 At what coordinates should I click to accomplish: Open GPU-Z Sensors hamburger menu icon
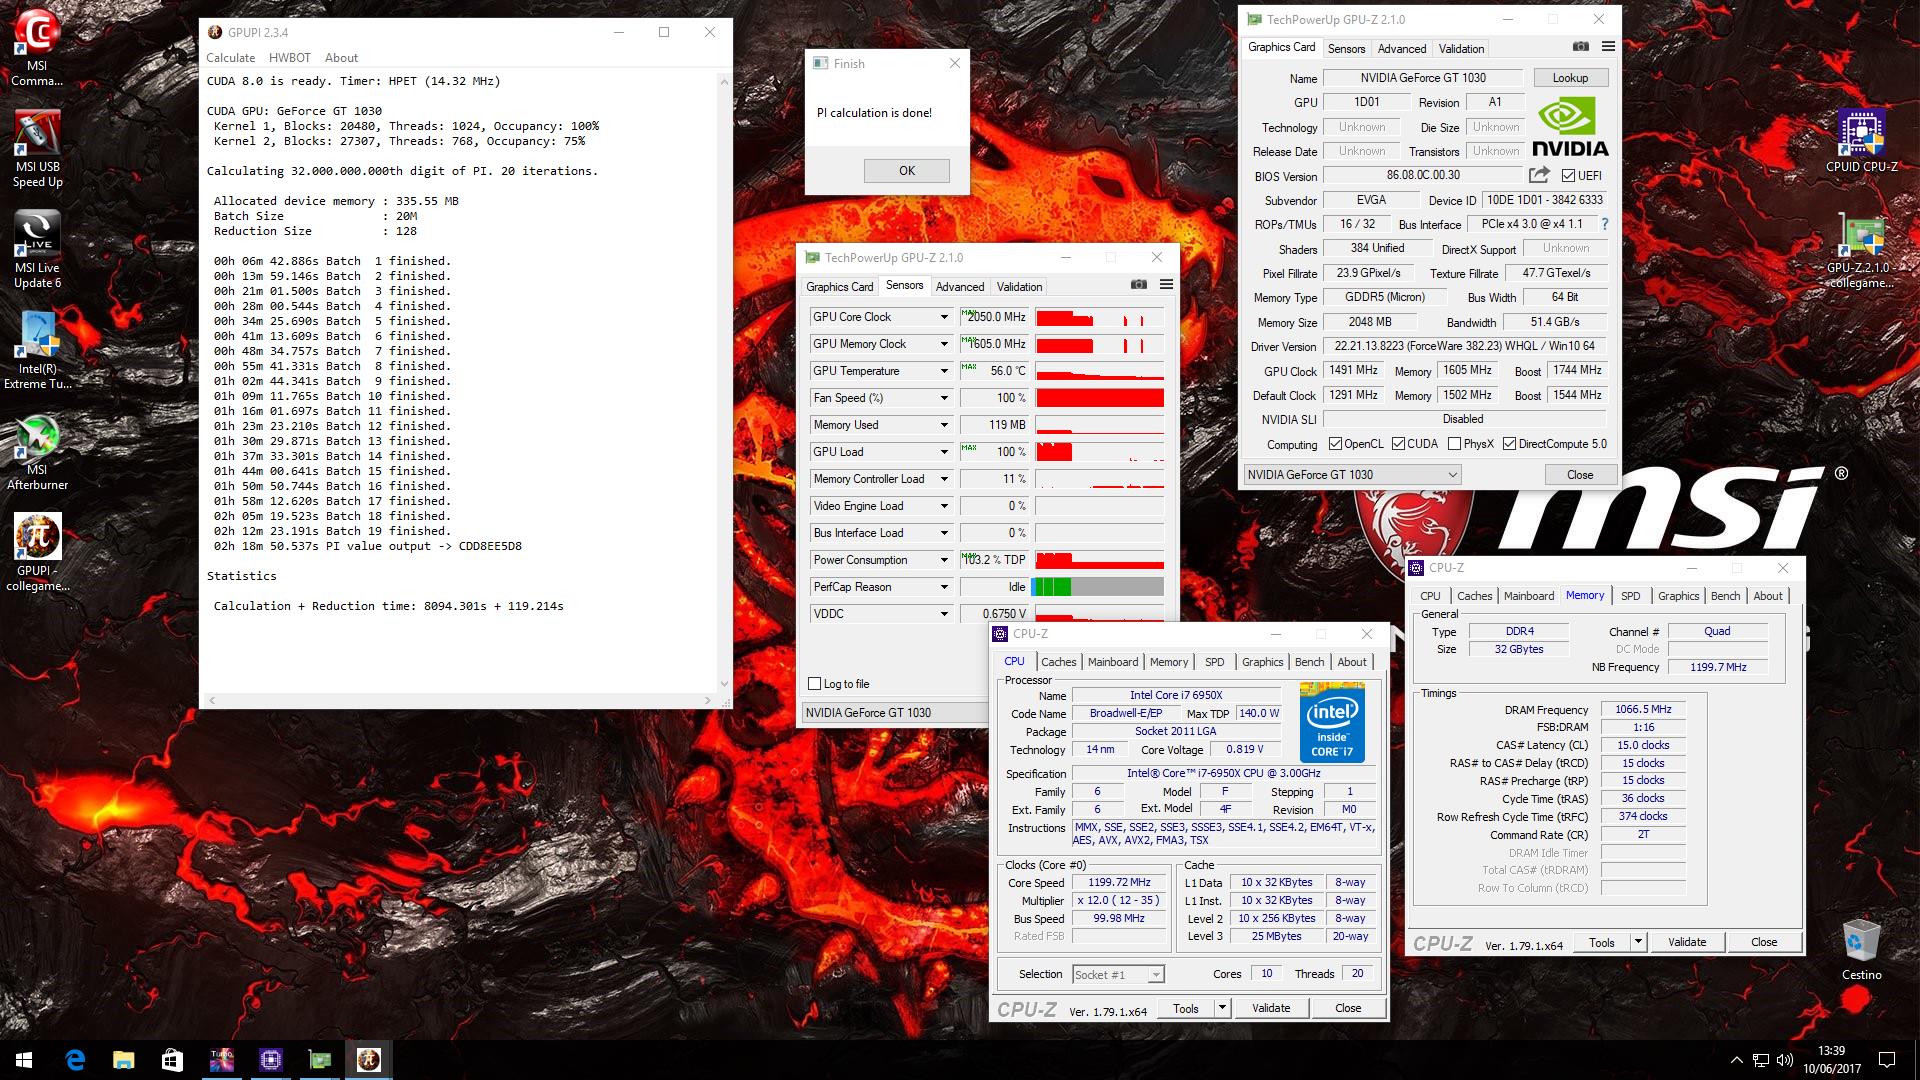(1166, 284)
